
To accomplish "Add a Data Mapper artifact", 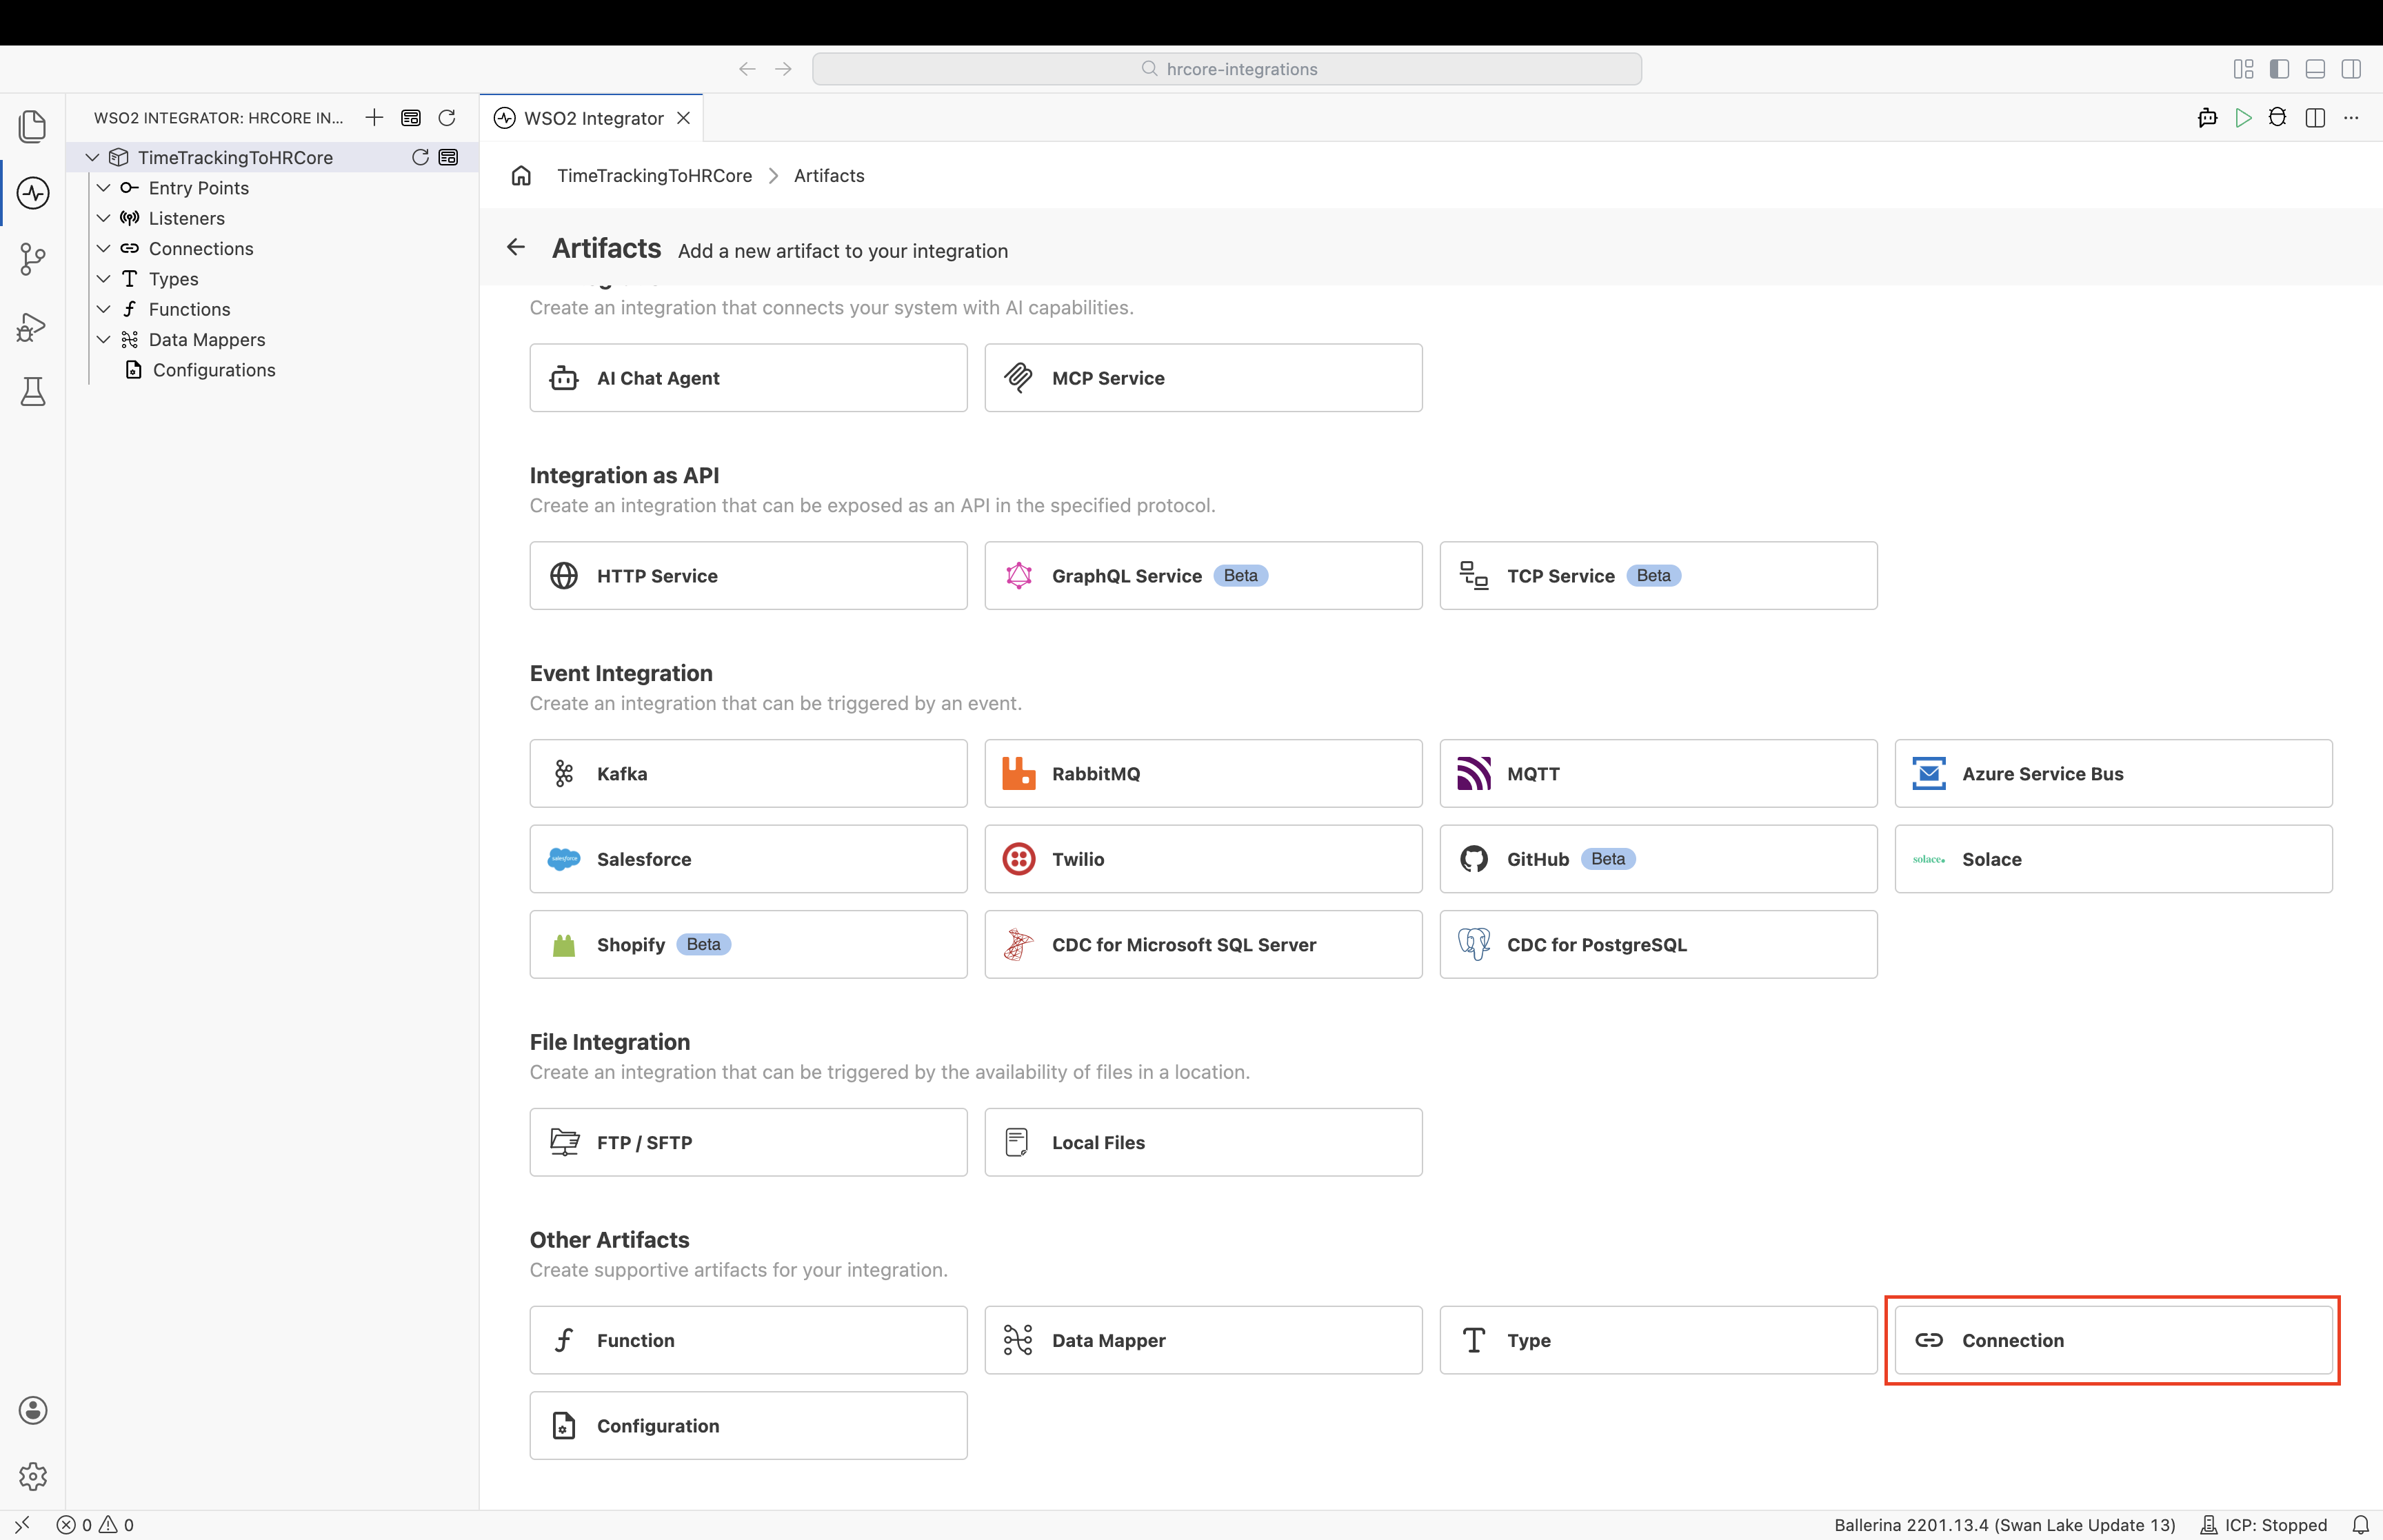I will (1203, 1340).
